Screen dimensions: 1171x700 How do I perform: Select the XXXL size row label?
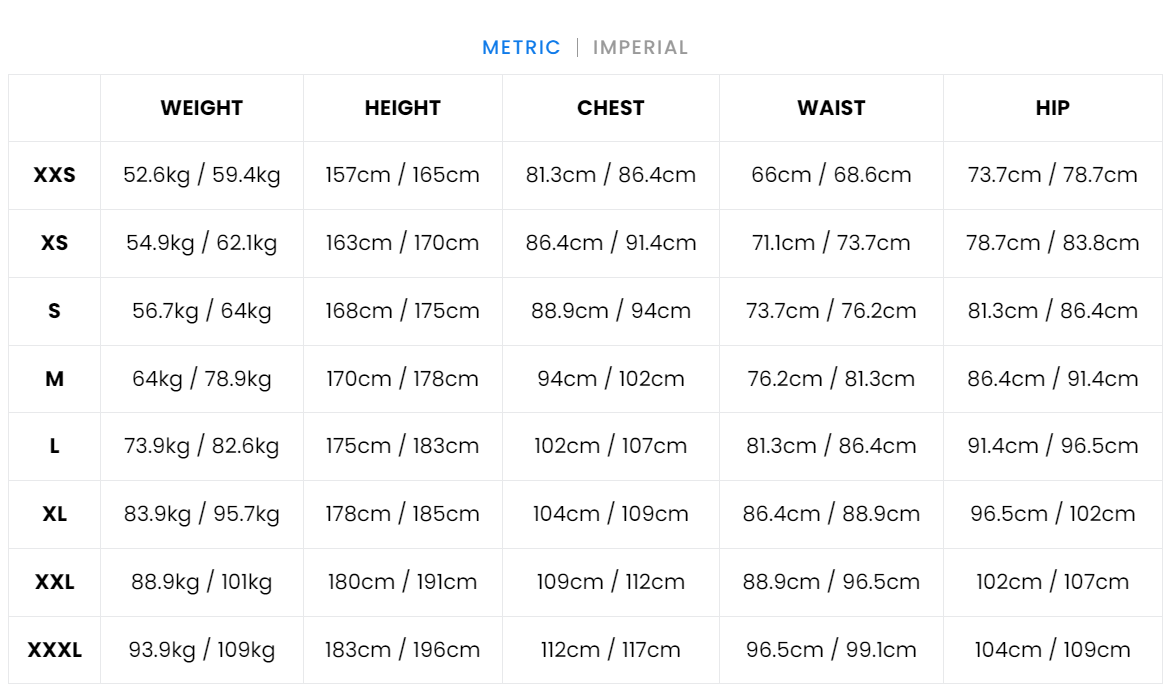pyautogui.click(x=55, y=650)
